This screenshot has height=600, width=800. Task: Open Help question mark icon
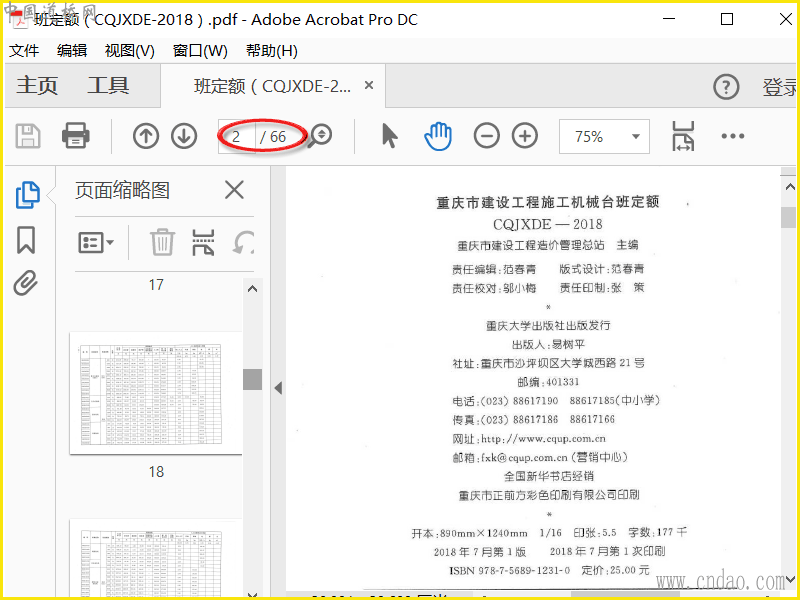pos(726,87)
